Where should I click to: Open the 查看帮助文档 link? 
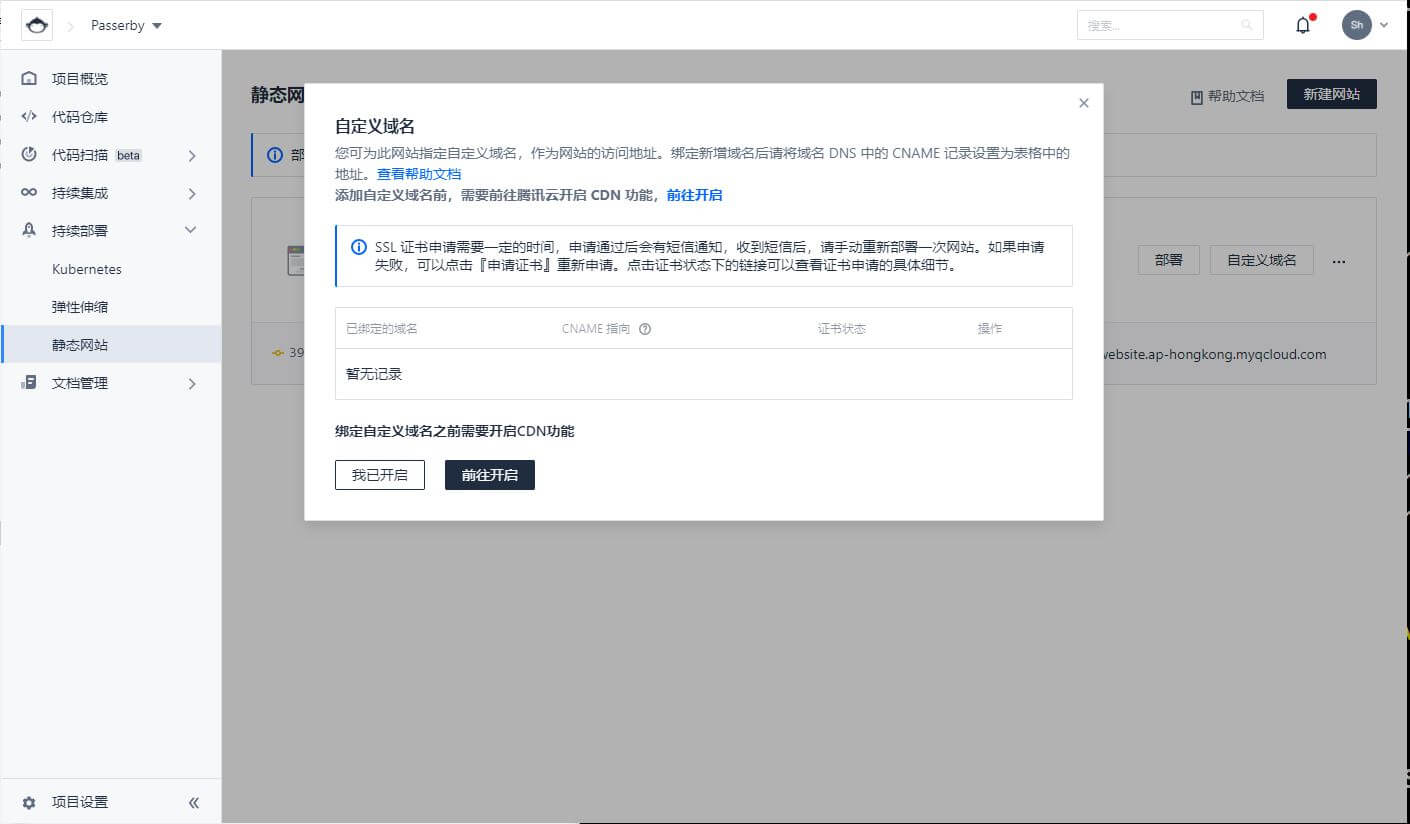[x=418, y=174]
